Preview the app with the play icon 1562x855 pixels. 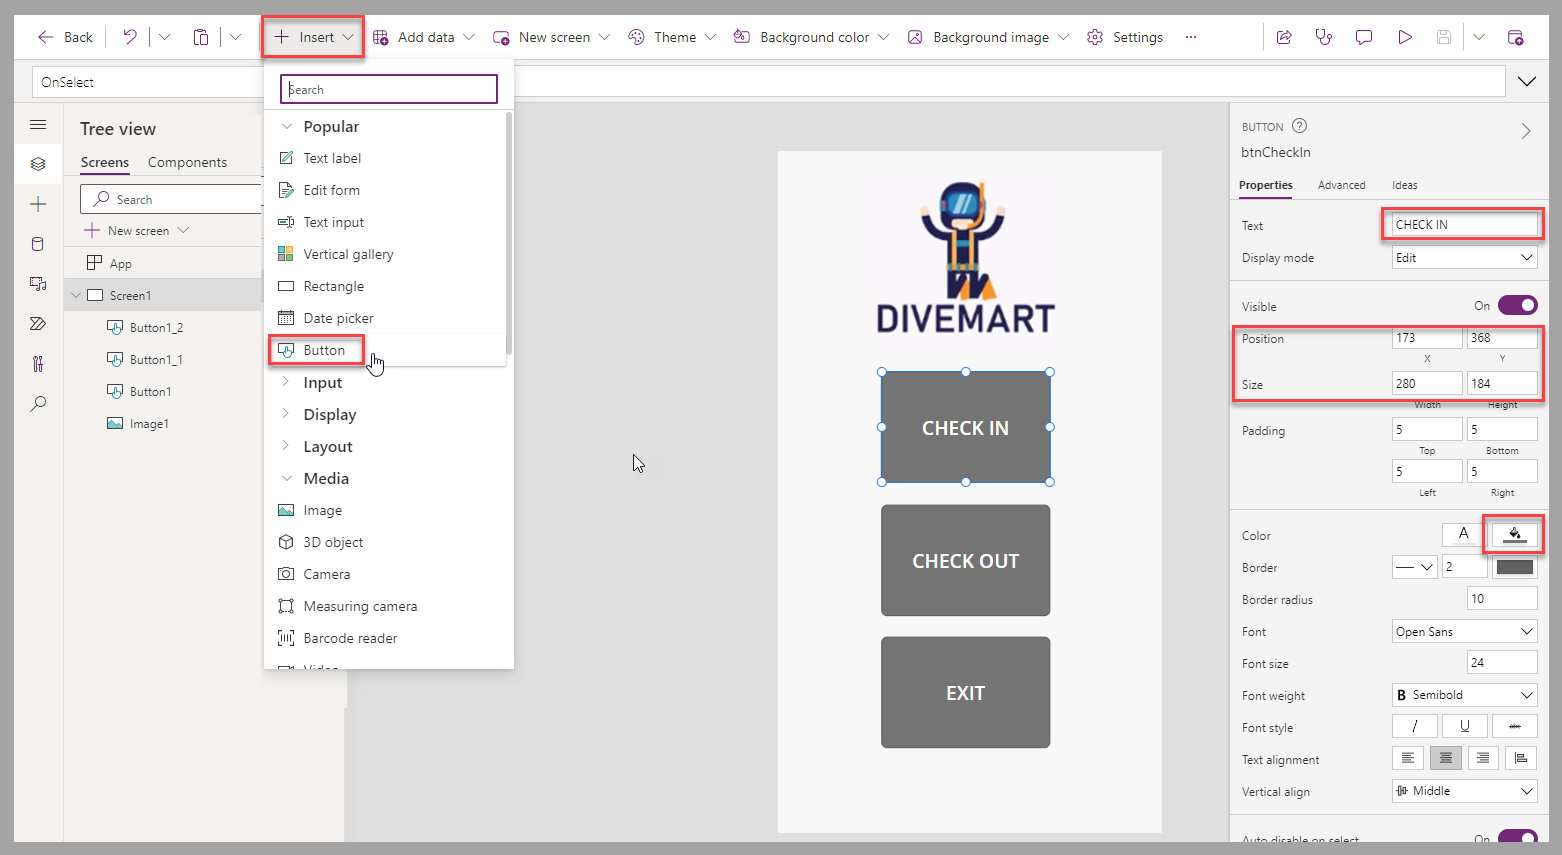[x=1405, y=36]
